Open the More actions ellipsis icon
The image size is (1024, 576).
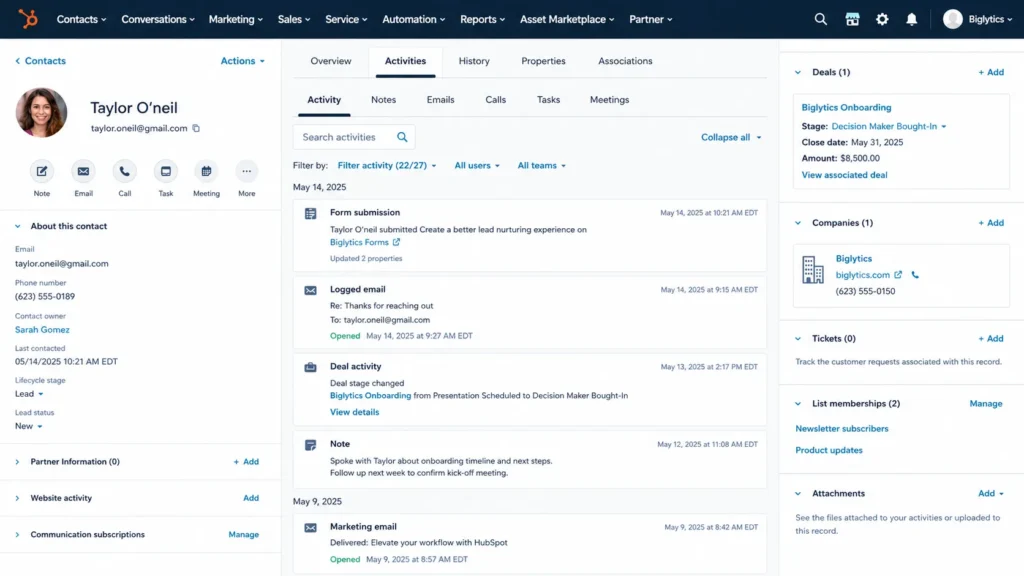pos(246,171)
